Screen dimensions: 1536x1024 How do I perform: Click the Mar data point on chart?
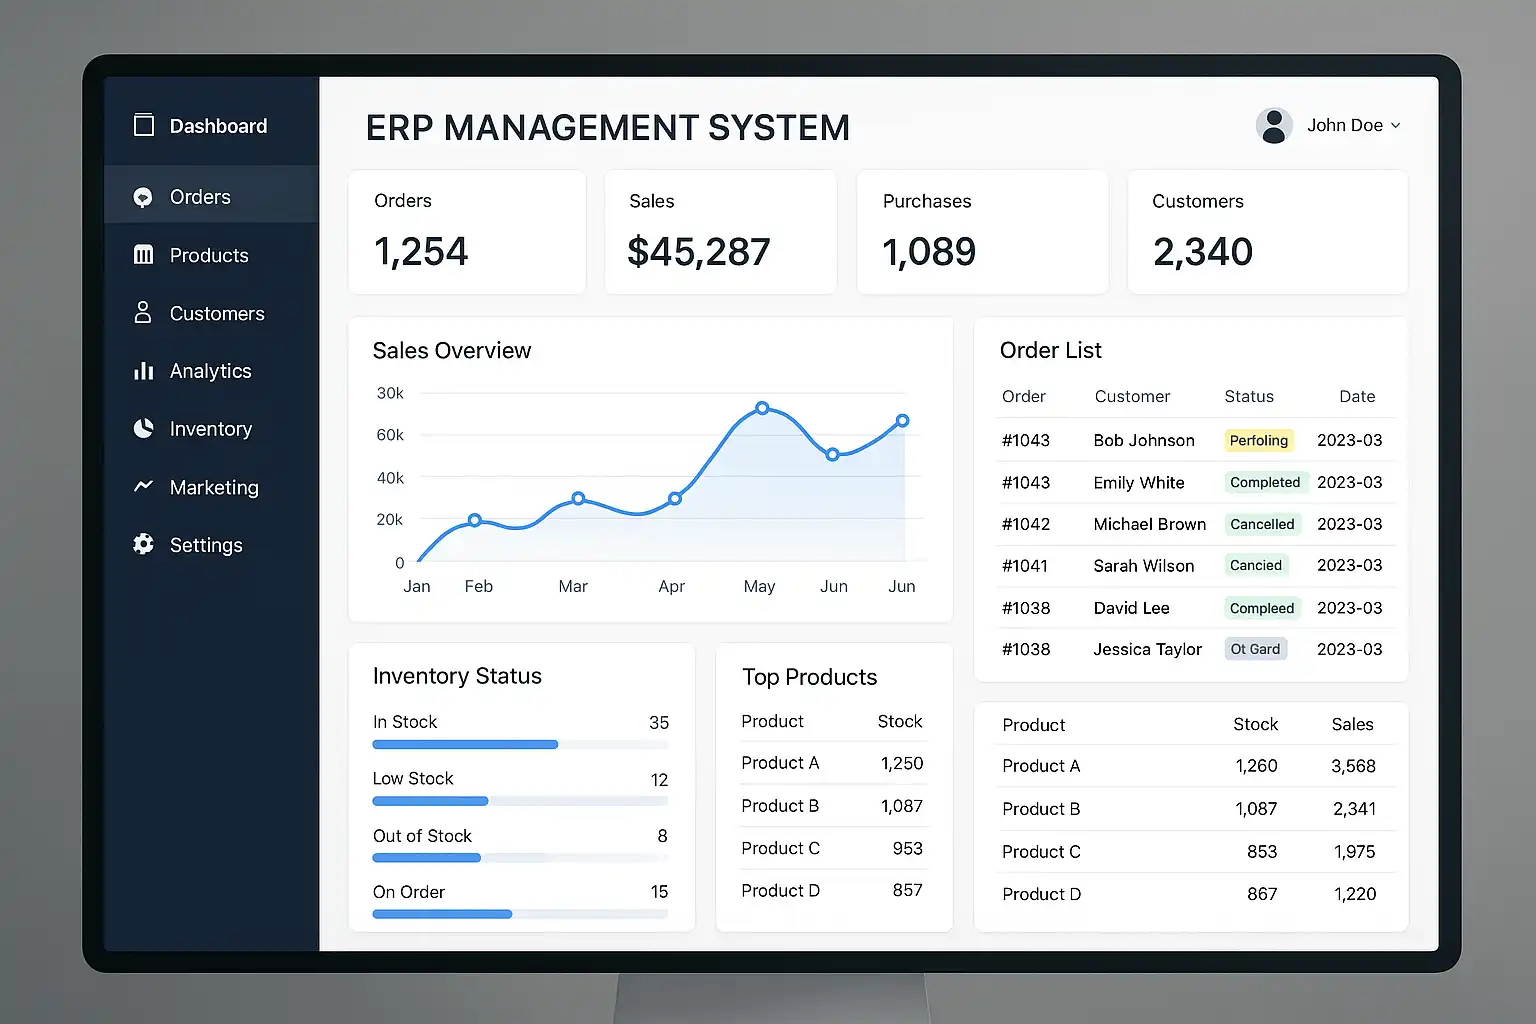pos(578,498)
